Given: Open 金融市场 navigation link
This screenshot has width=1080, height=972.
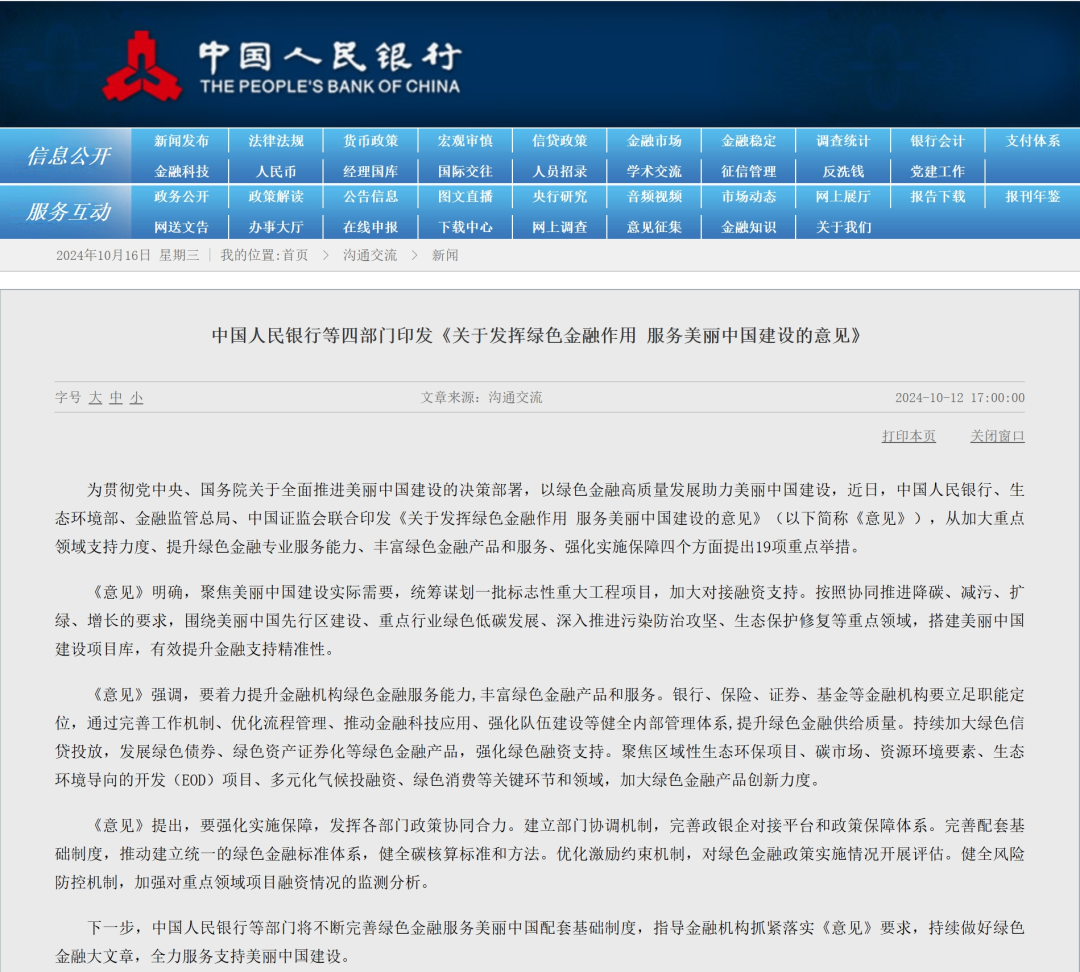Looking at the screenshot, I should click(x=654, y=141).
